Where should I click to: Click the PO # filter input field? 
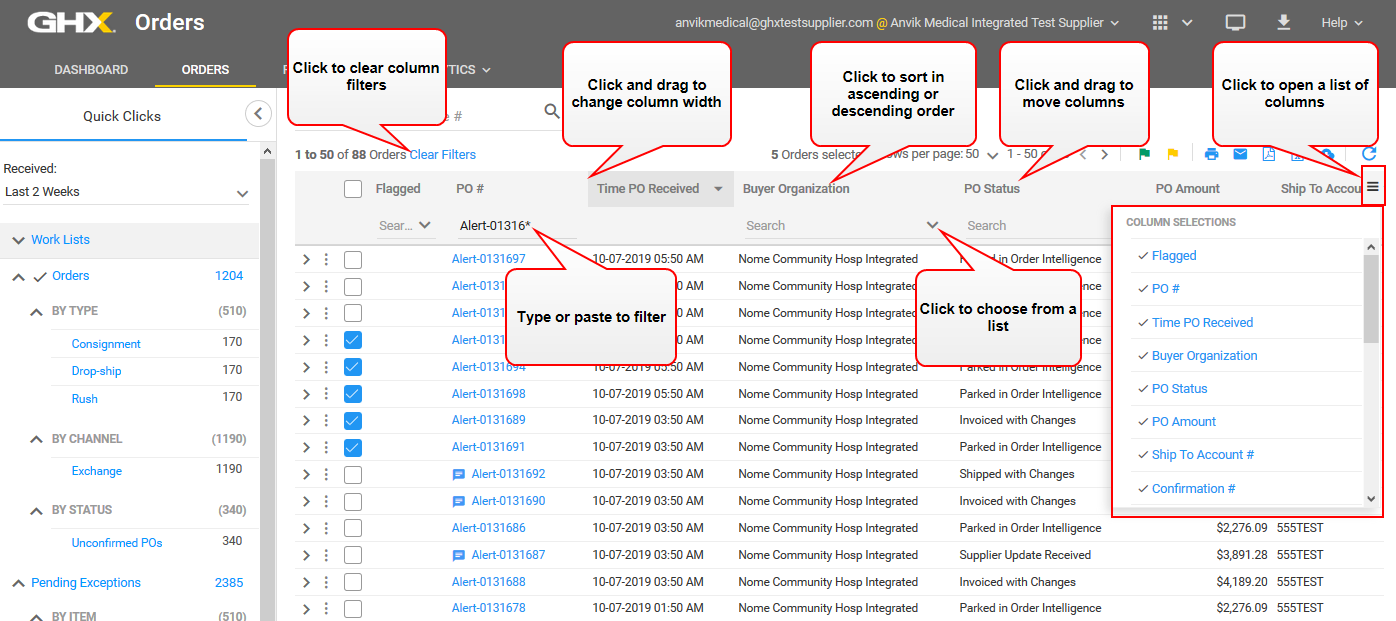click(516, 226)
